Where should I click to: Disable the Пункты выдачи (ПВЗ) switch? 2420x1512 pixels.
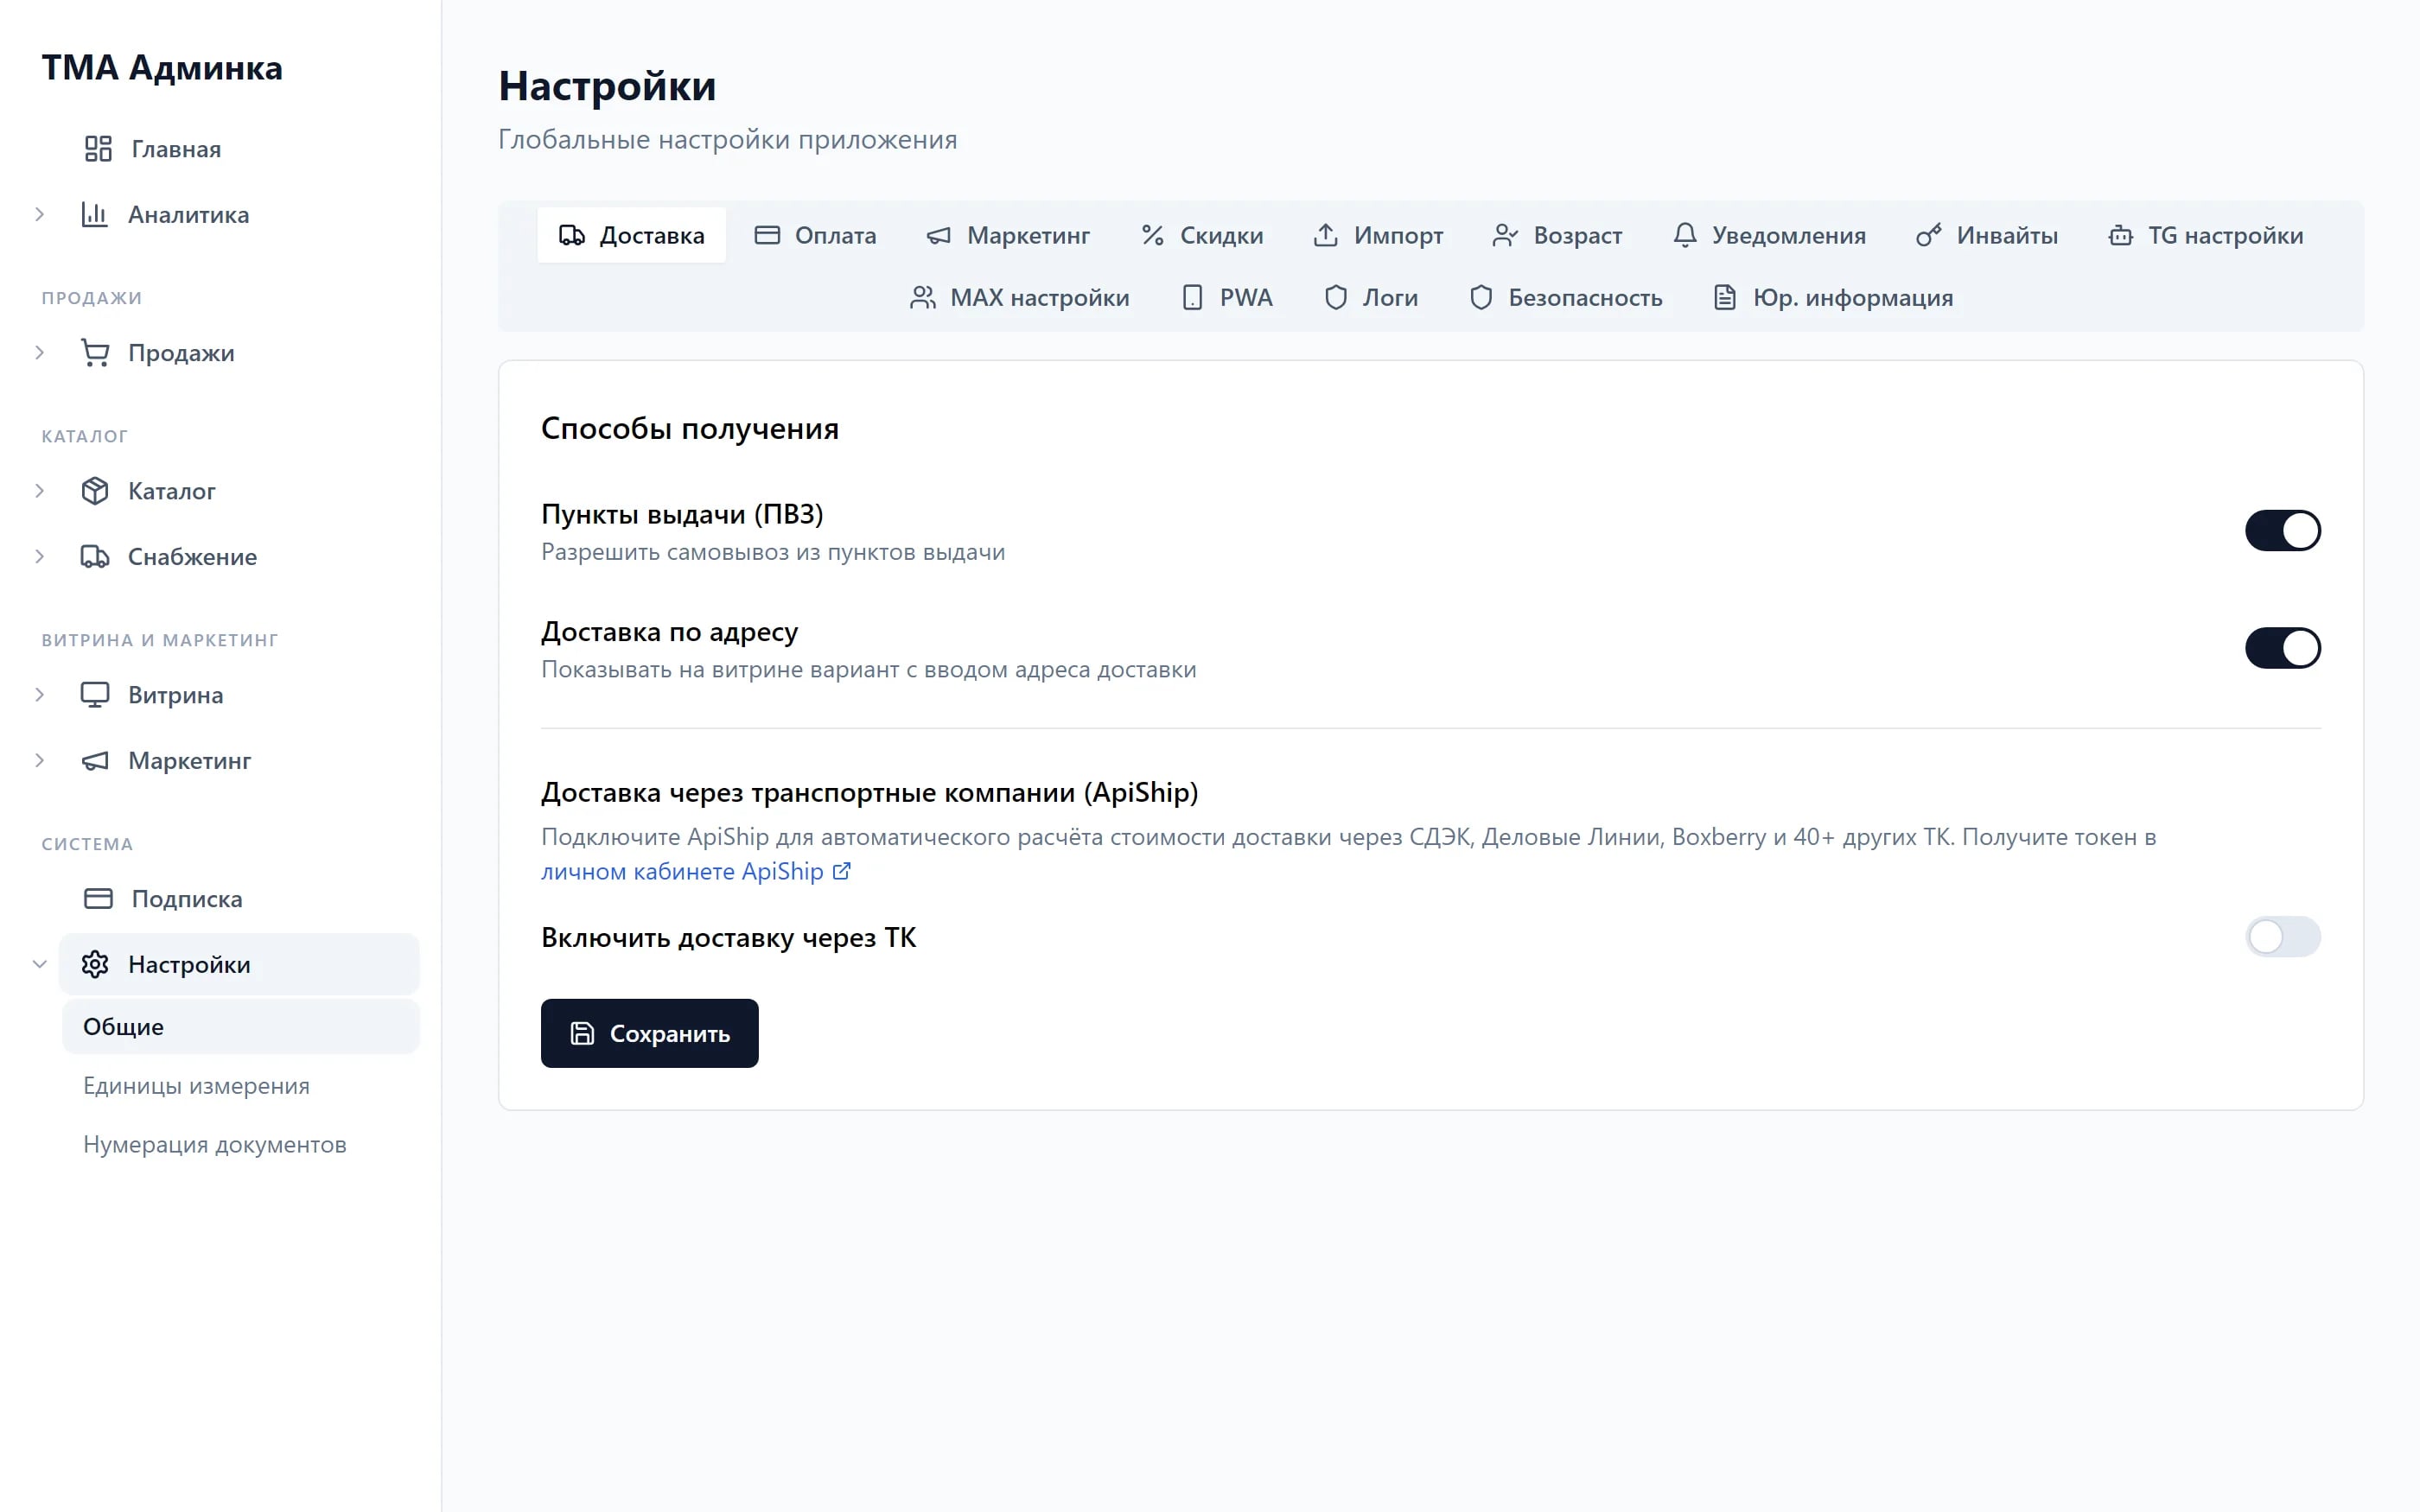(2282, 531)
